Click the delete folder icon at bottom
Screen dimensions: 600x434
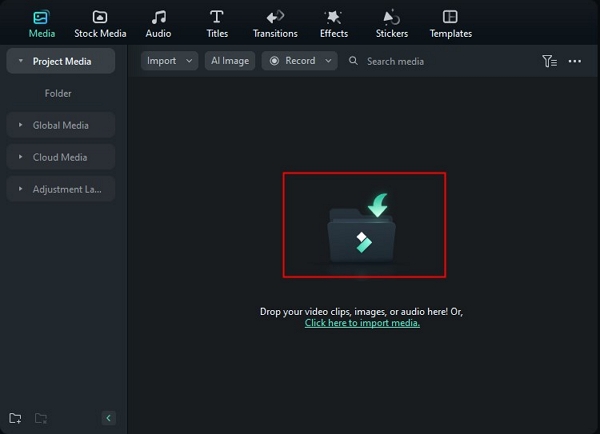point(41,418)
